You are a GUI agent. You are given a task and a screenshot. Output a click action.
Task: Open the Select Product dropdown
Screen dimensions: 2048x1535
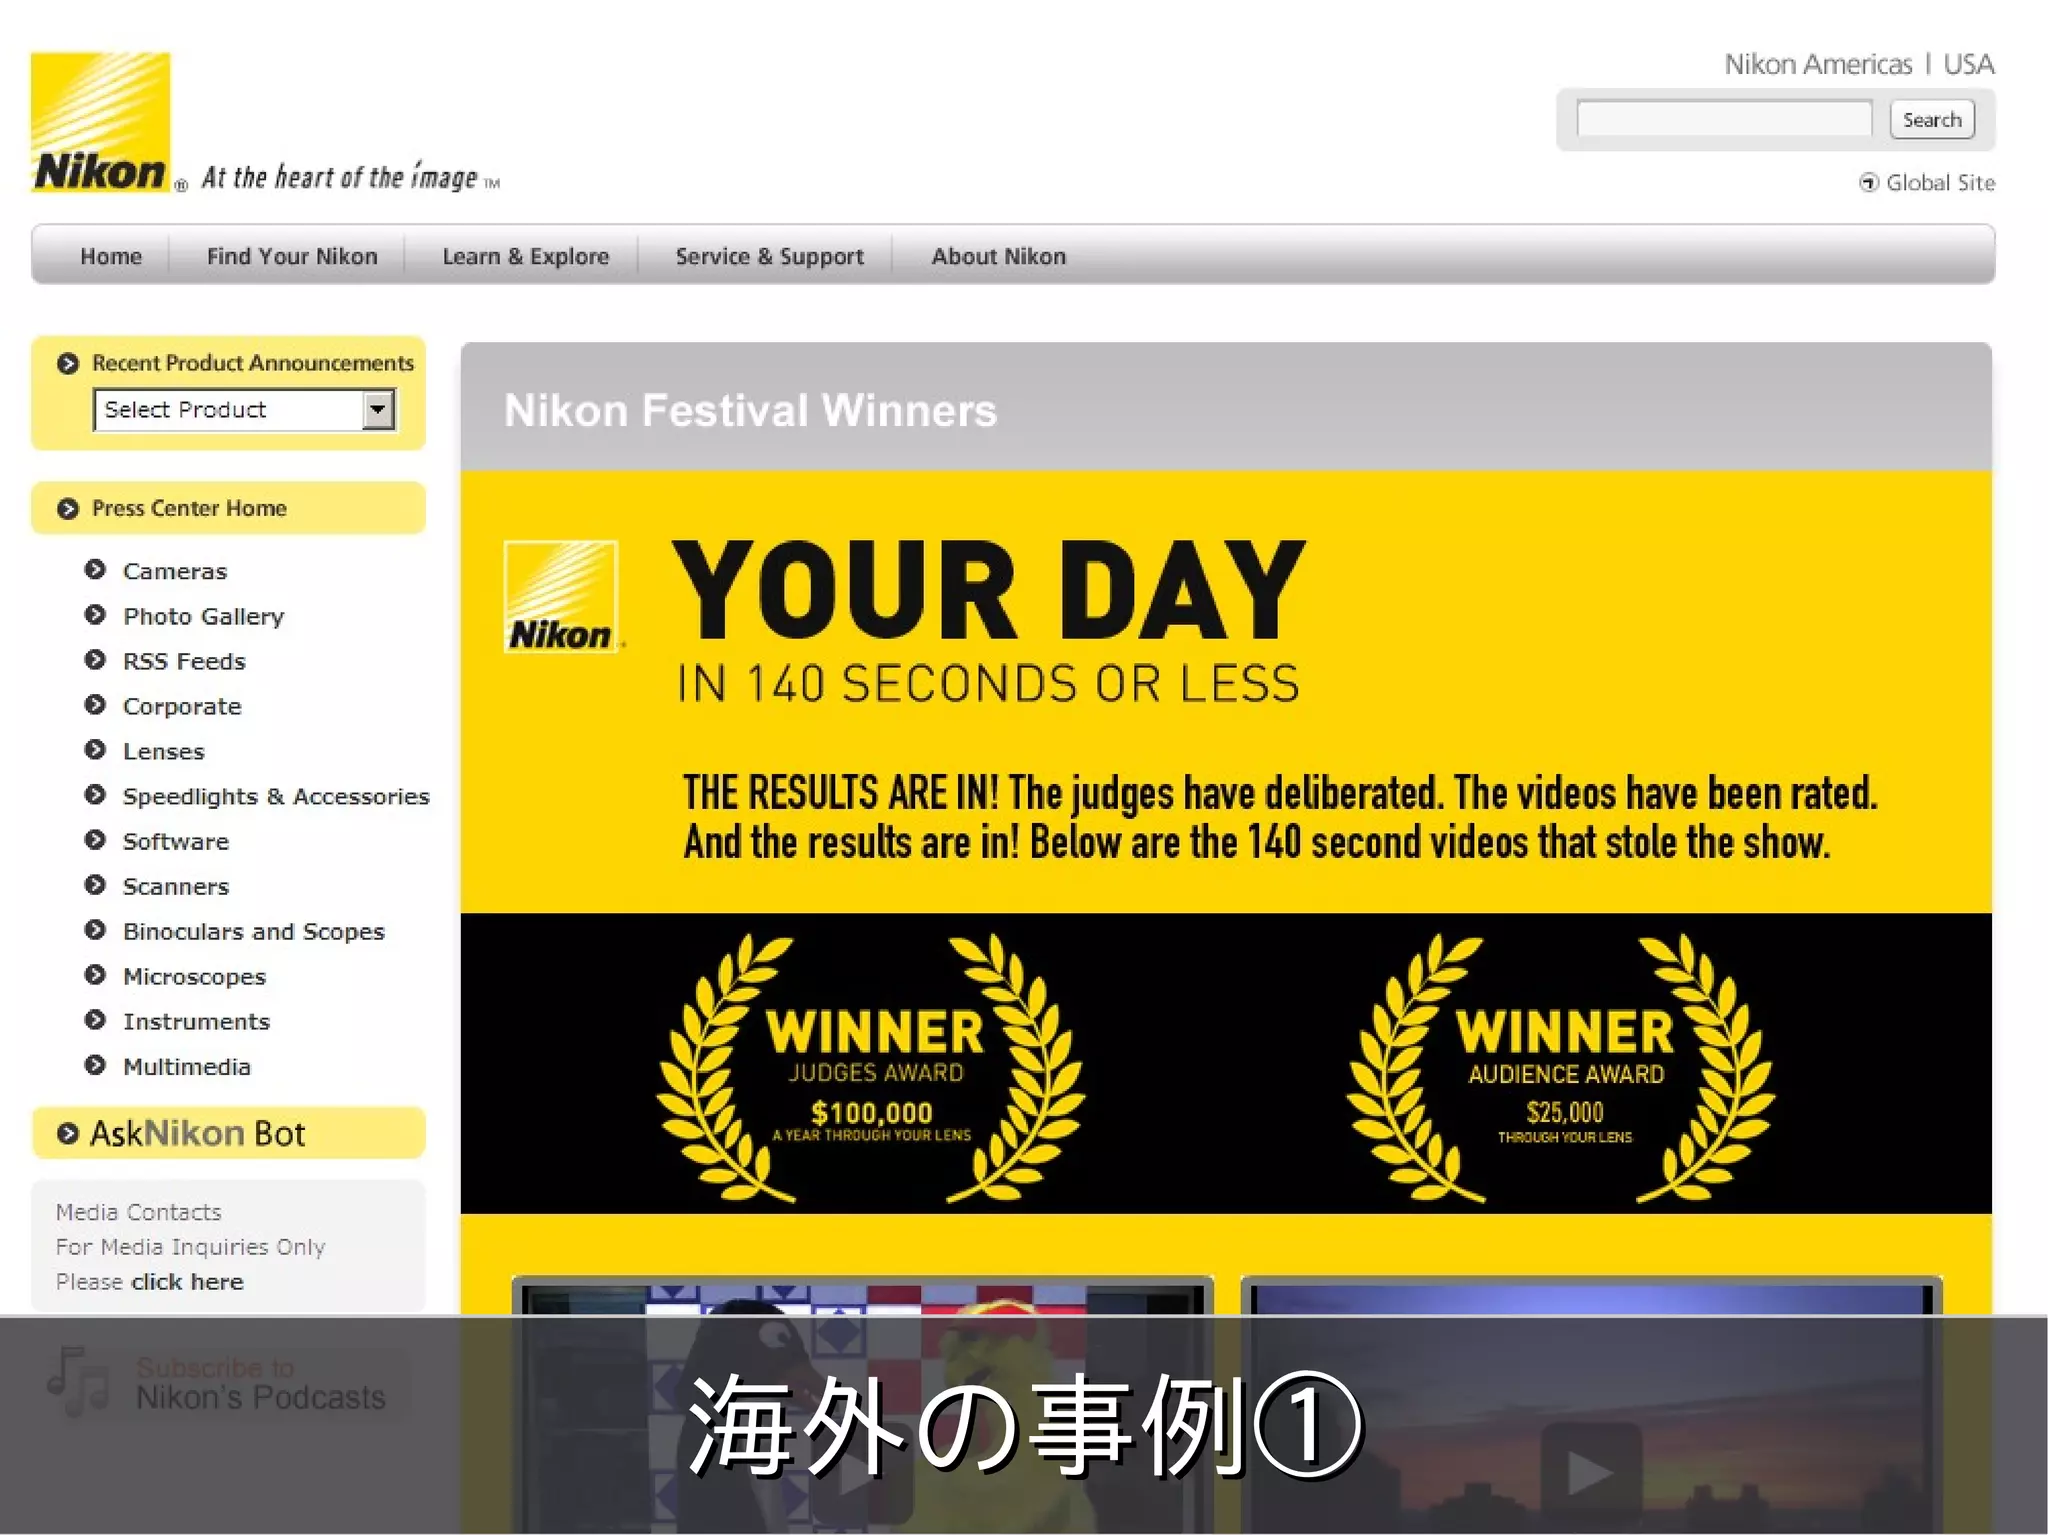tap(245, 410)
